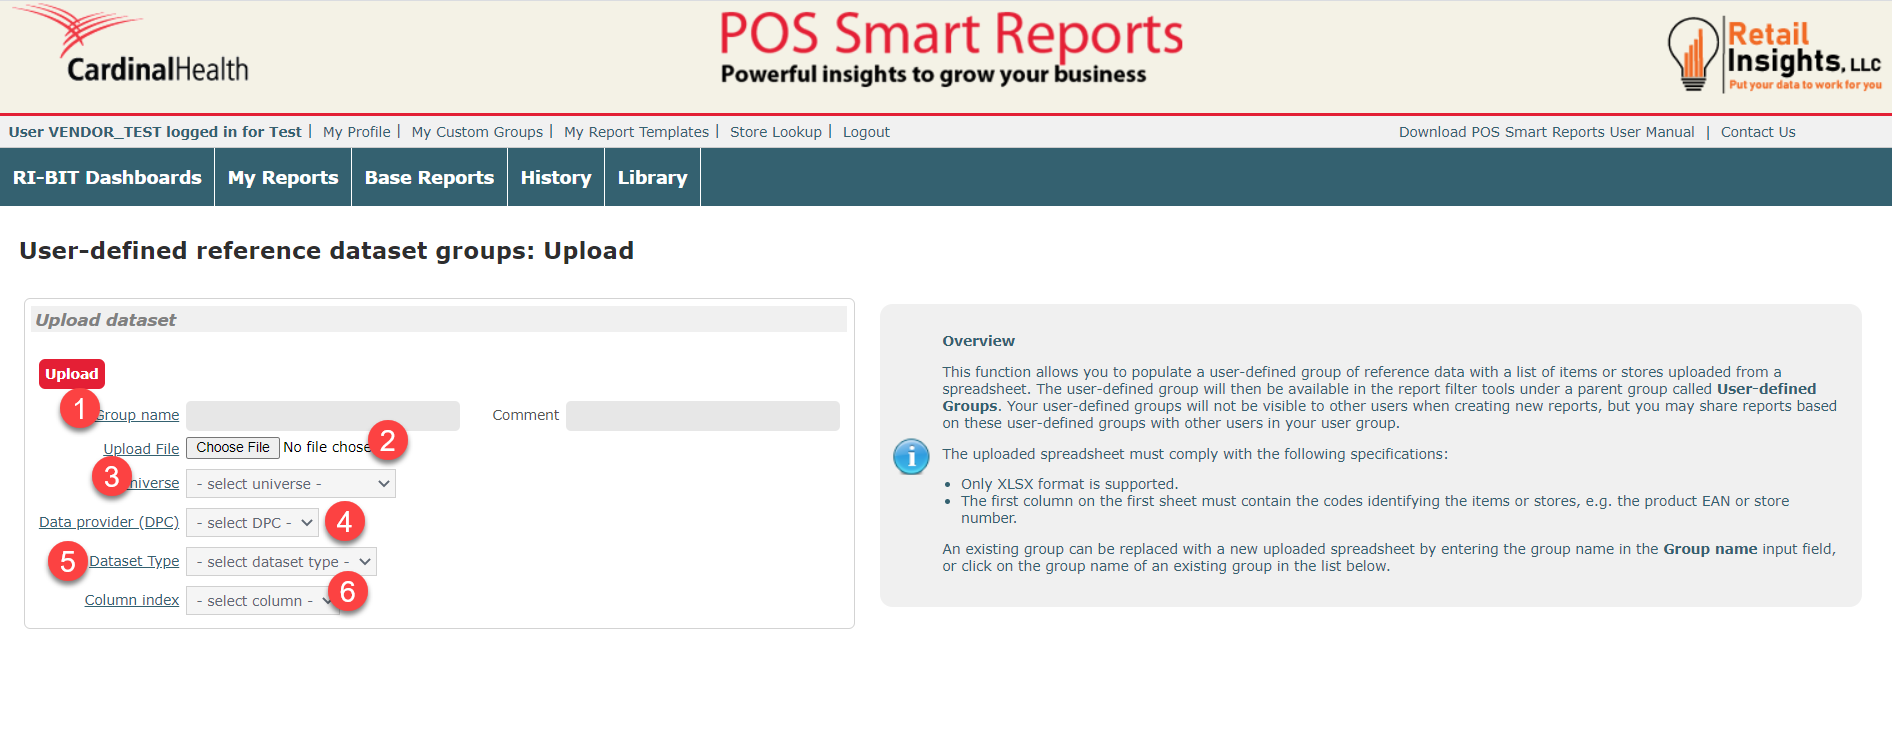Click the blue information icon
Viewport: 1892px width, 744px height.
910,456
